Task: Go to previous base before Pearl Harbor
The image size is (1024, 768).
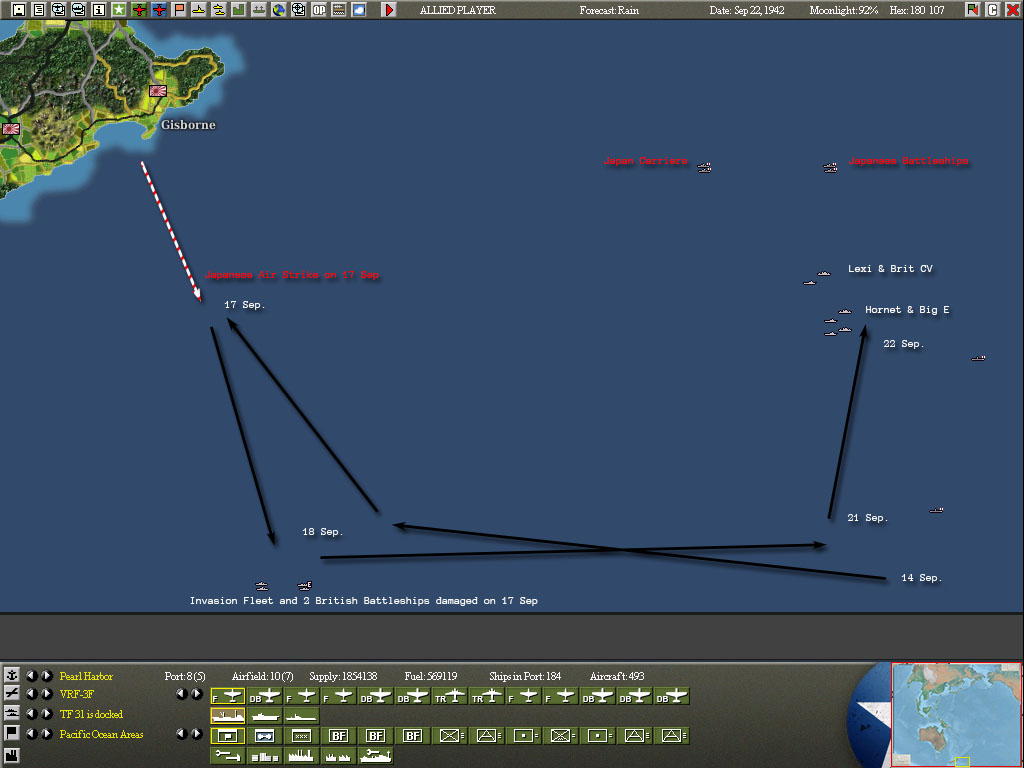Action: pos(31,675)
